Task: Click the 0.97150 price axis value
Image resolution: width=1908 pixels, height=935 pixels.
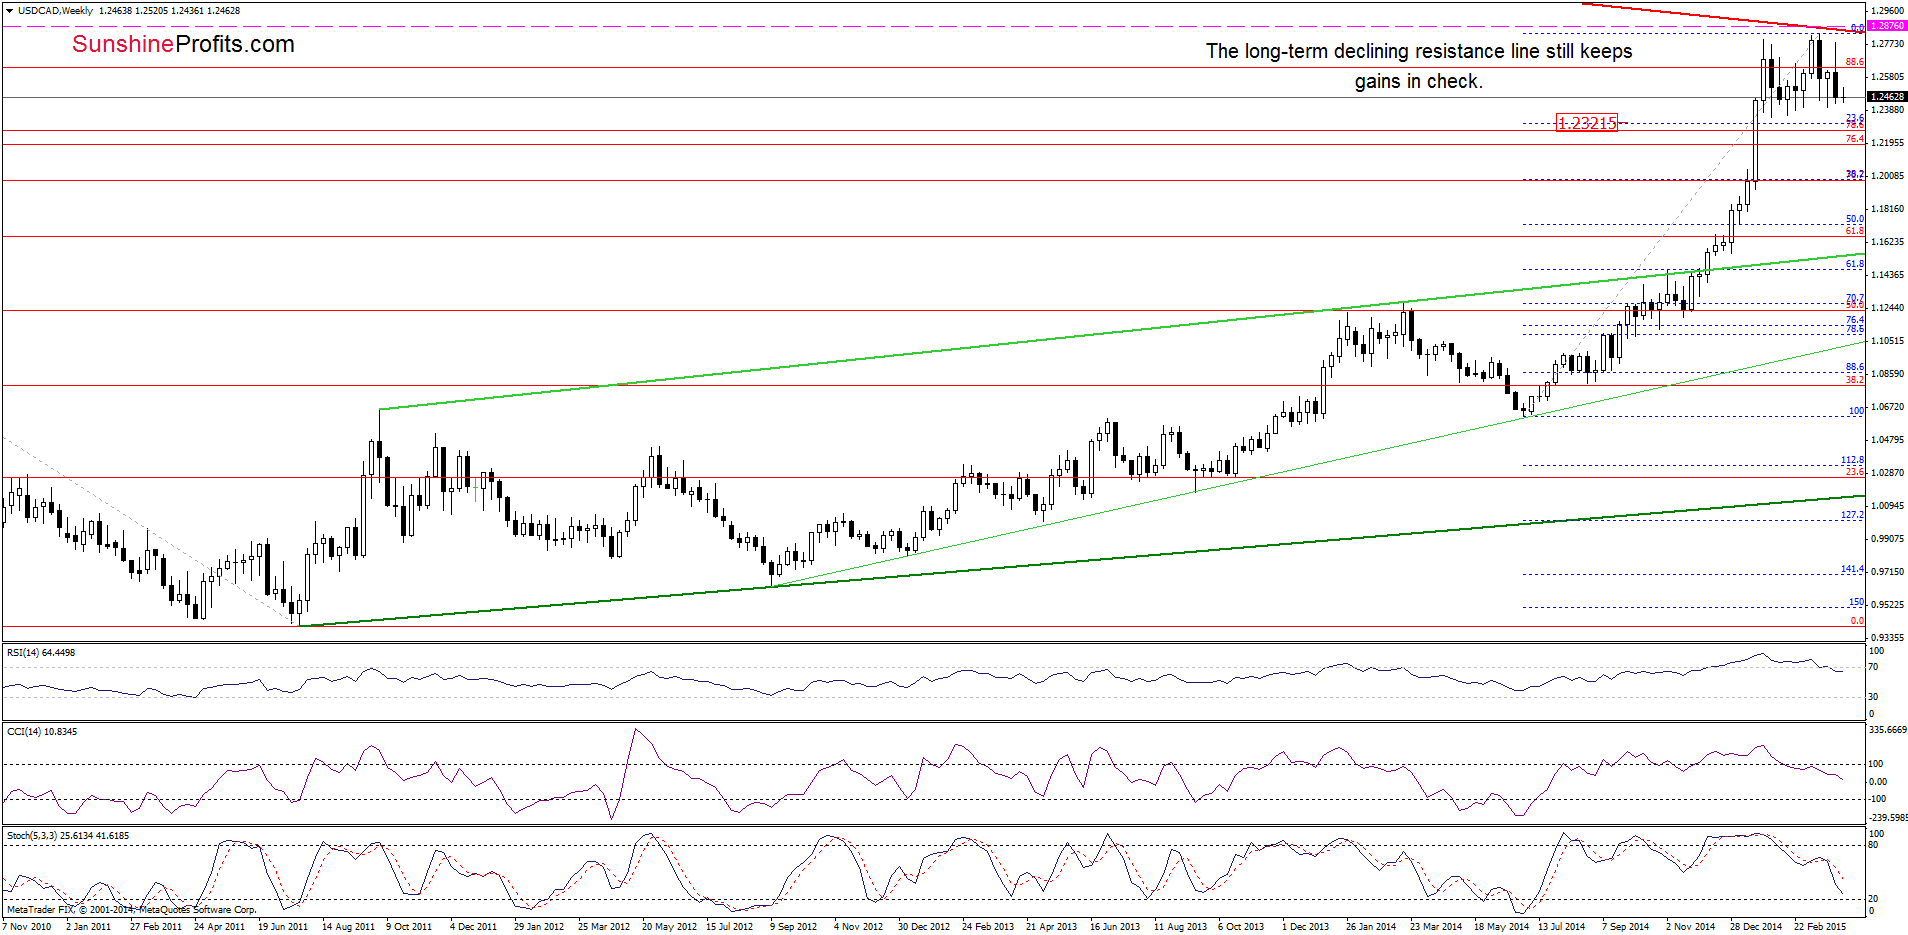Action: pos(1887,572)
